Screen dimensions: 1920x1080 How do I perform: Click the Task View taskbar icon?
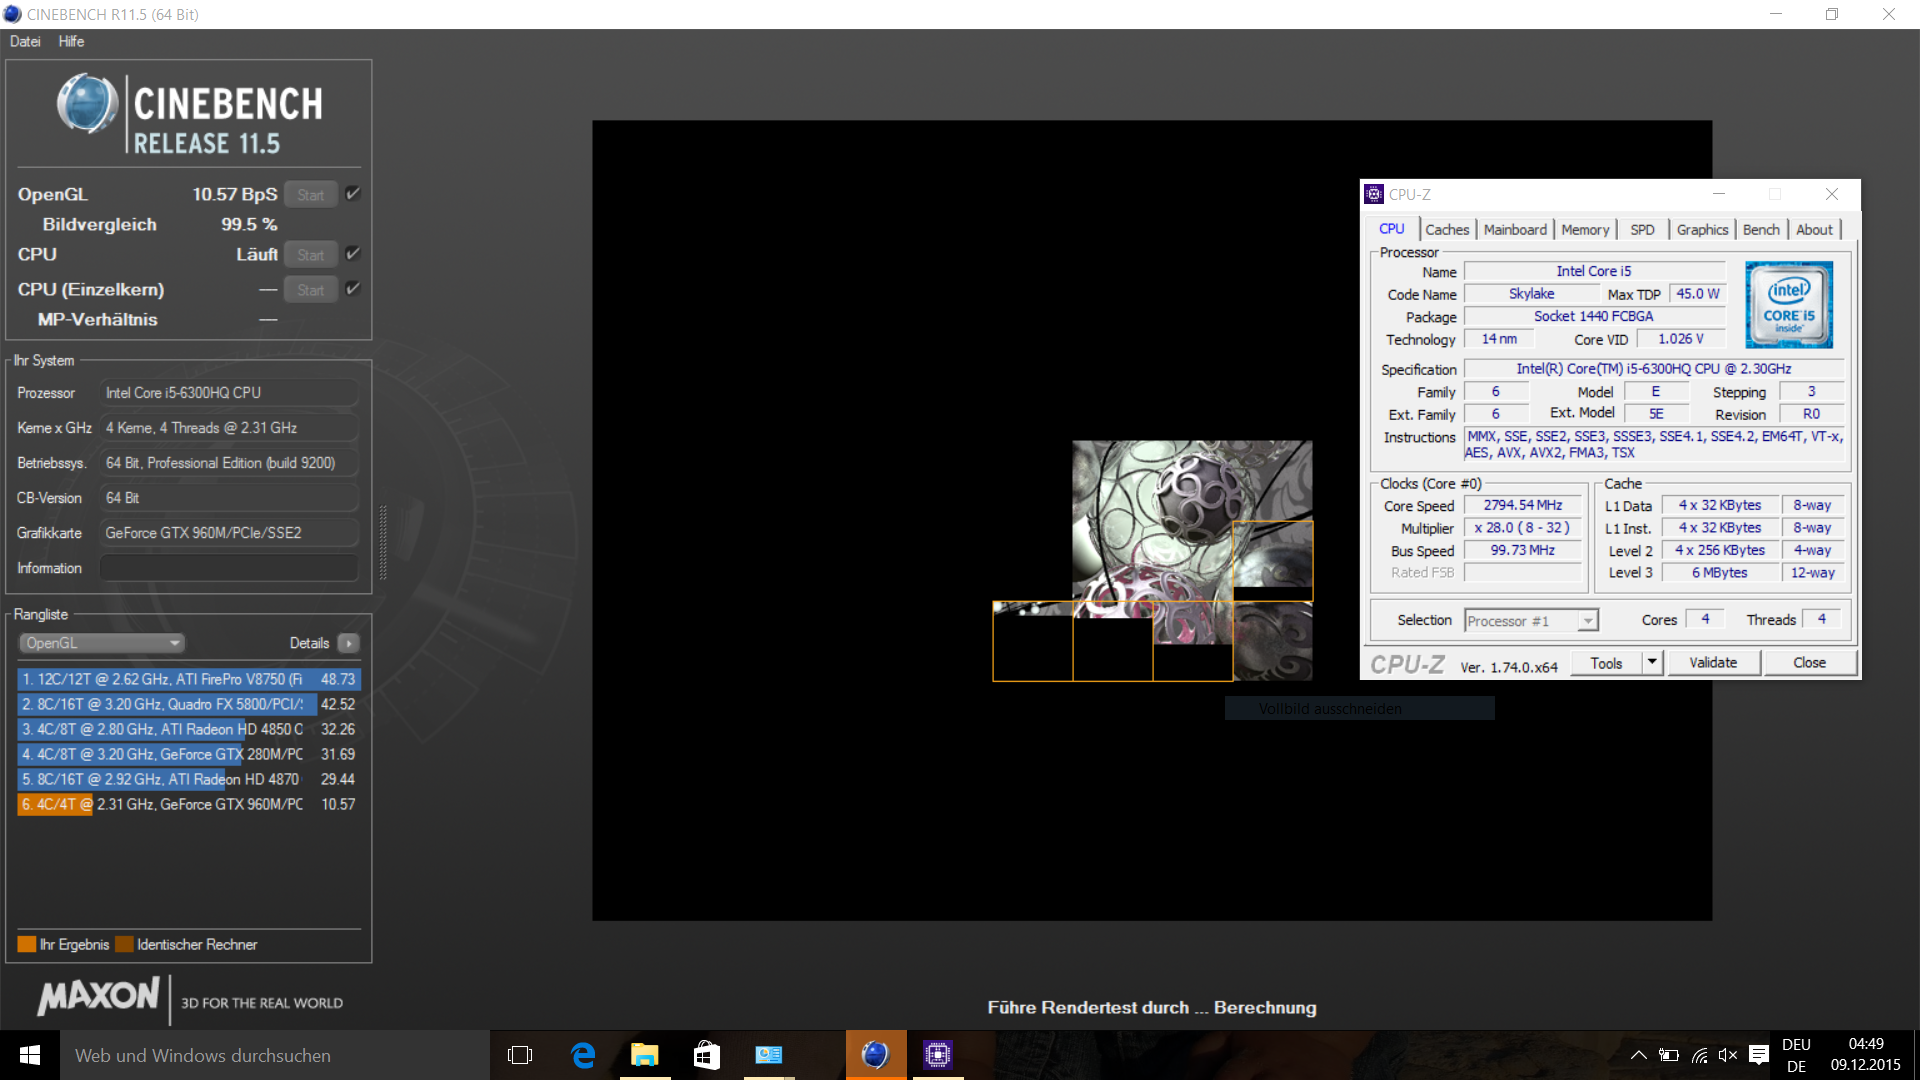pos(520,1055)
